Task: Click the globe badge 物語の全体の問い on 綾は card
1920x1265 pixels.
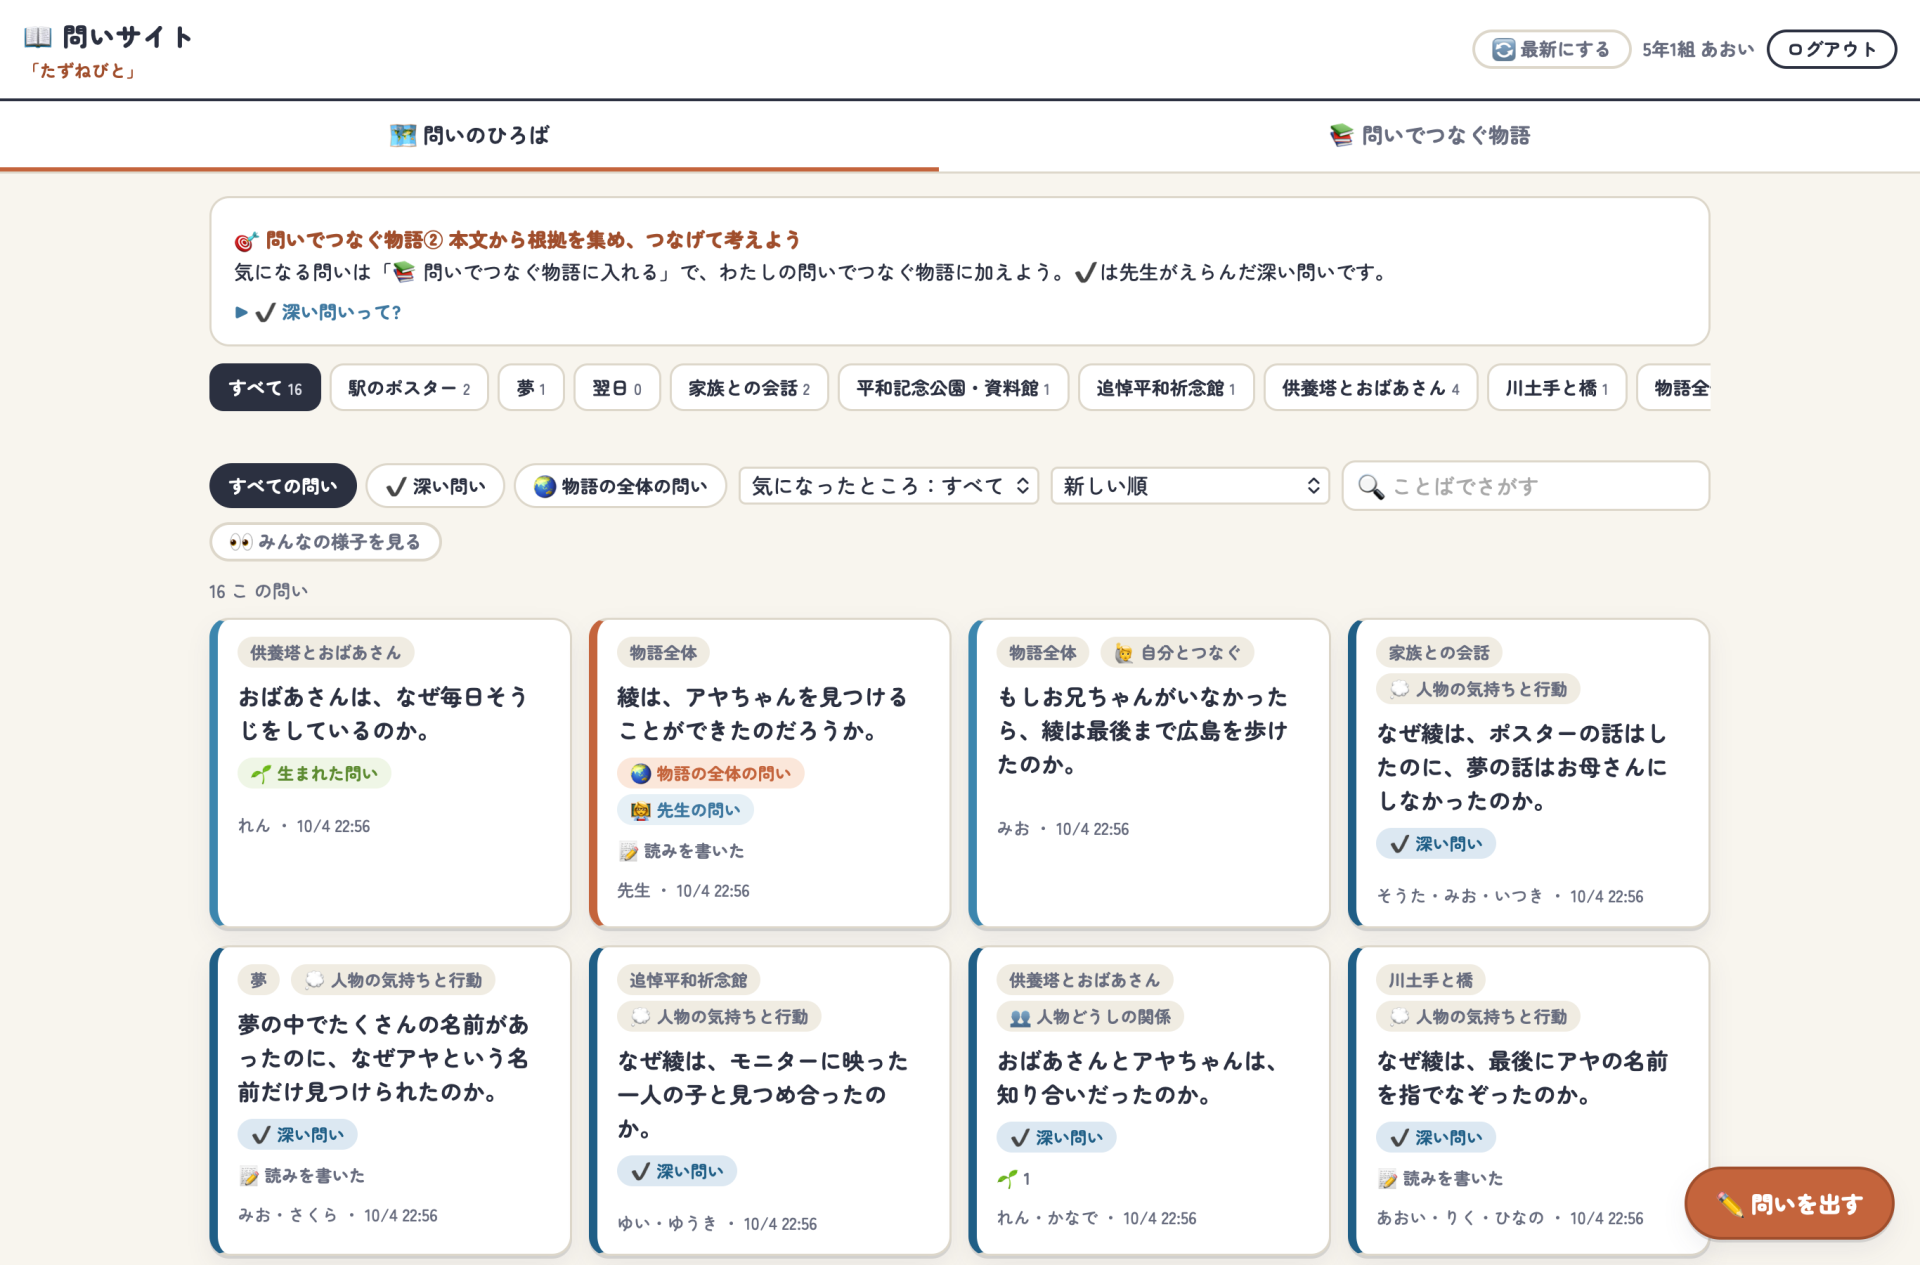Action: pos(711,773)
